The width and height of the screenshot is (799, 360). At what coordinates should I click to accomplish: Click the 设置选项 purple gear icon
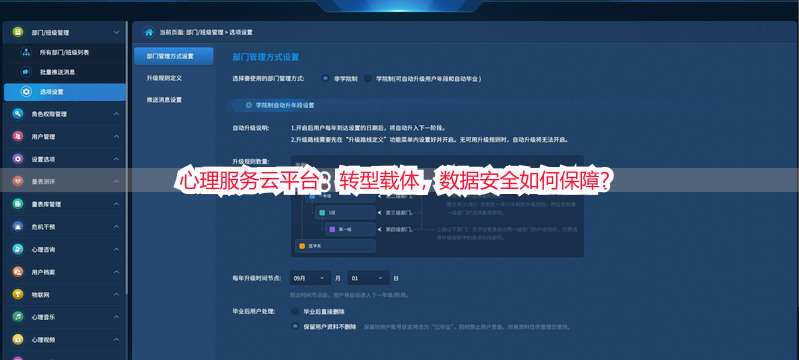tap(18, 159)
